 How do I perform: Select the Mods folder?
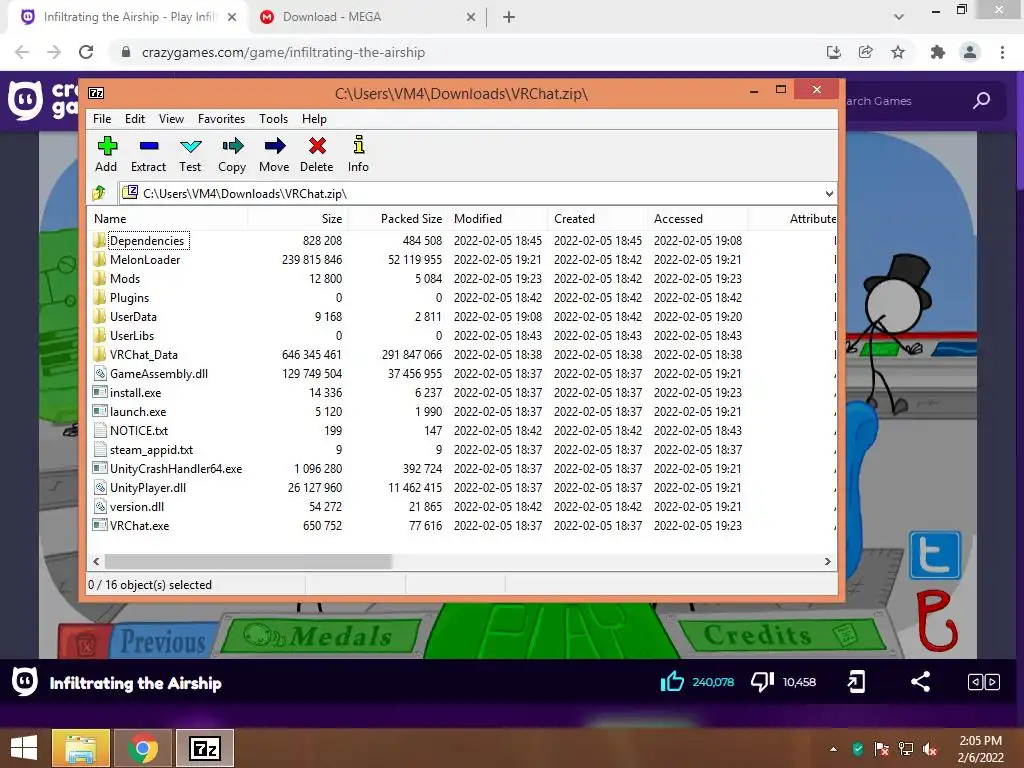point(125,278)
